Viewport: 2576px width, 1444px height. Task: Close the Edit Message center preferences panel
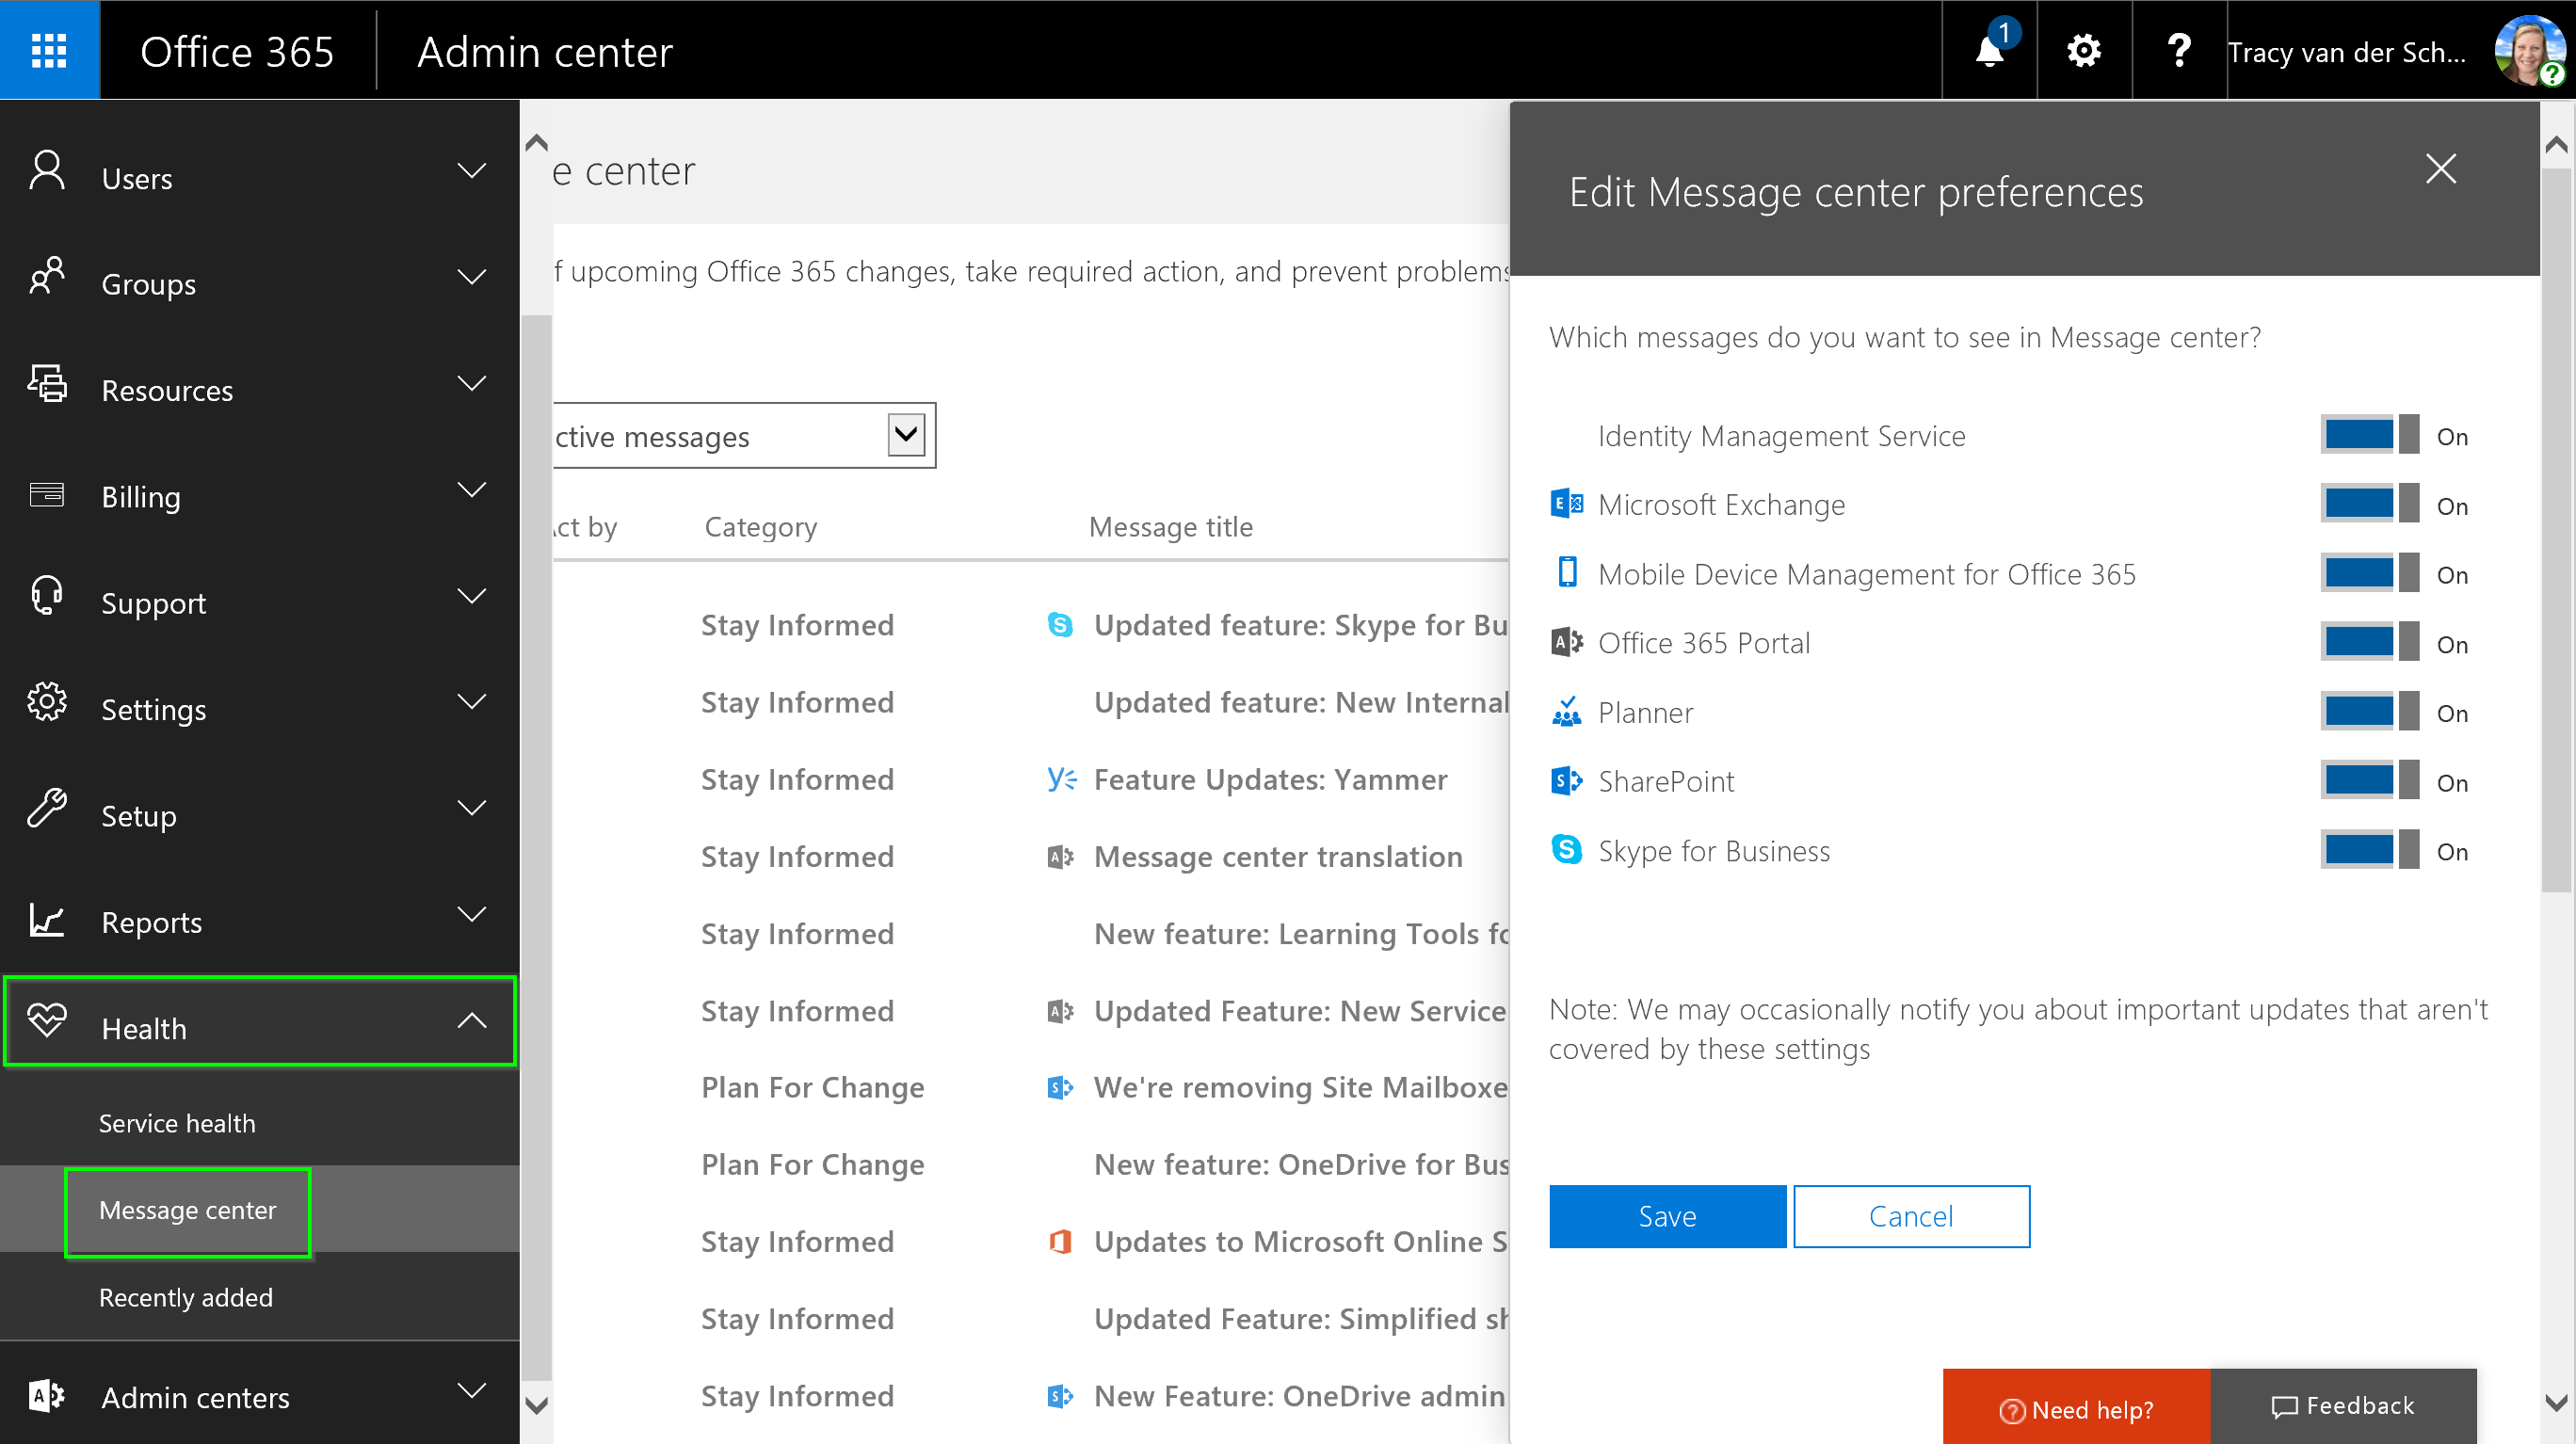[2441, 169]
